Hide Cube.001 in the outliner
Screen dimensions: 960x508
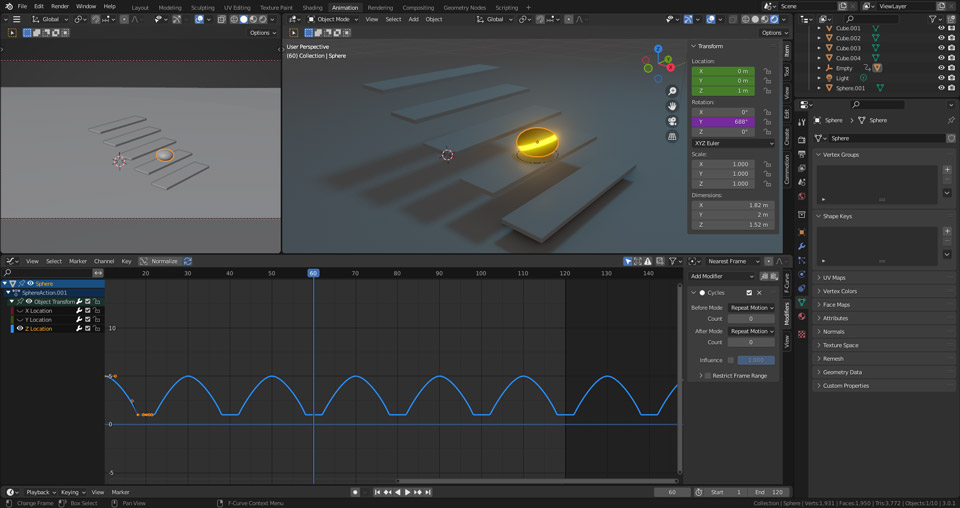point(941,28)
